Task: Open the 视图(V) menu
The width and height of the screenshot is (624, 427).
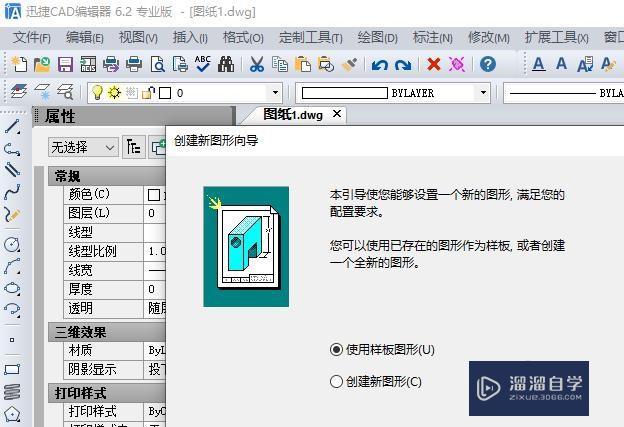Action: point(138,38)
